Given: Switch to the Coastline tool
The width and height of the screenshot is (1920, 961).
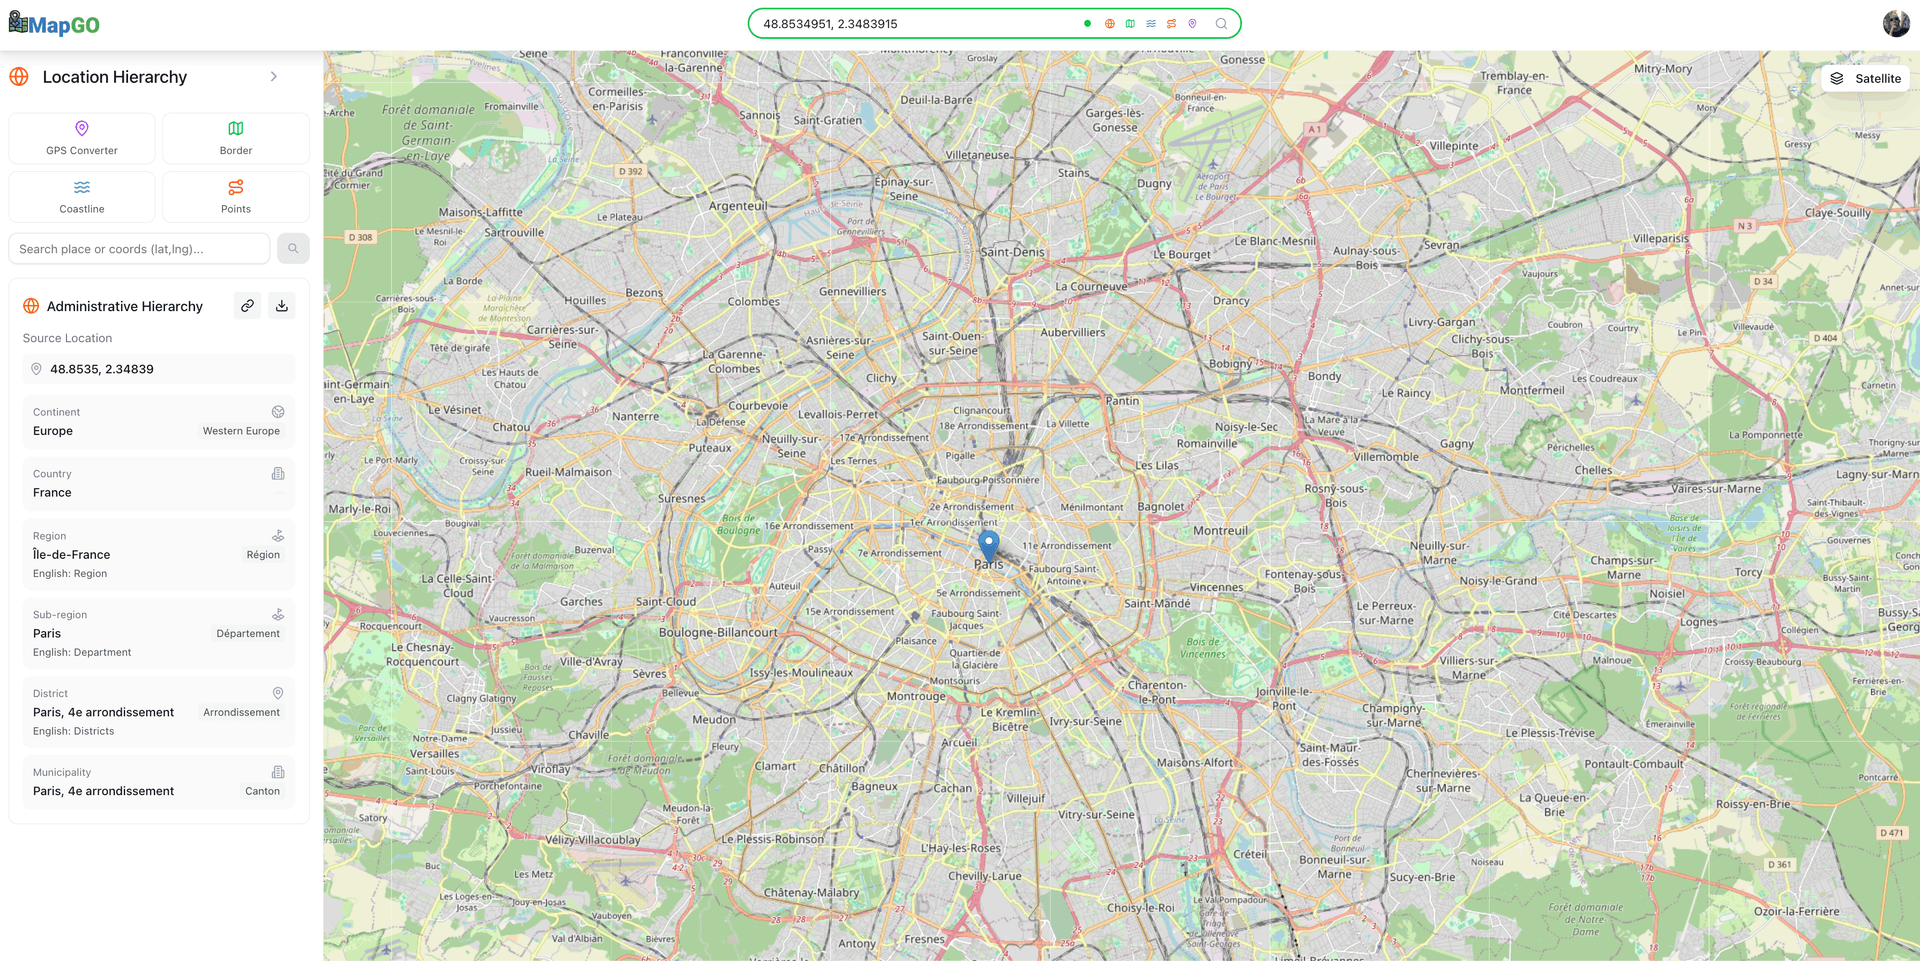Looking at the screenshot, I should coord(82,196).
